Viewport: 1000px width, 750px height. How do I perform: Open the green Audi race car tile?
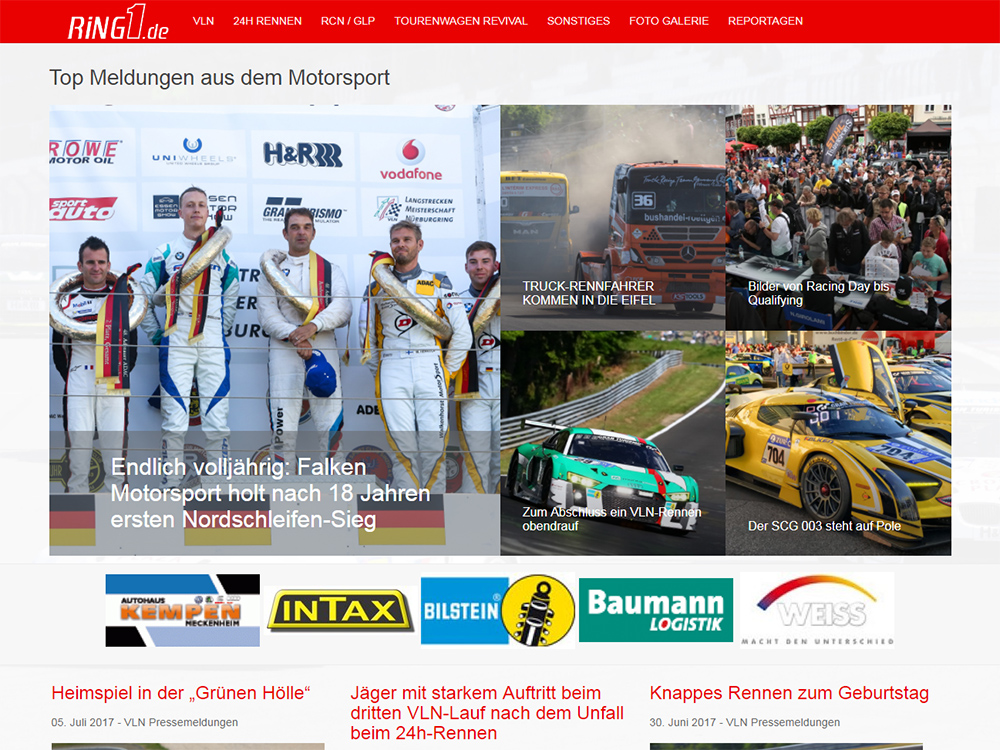tap(613, 443)
